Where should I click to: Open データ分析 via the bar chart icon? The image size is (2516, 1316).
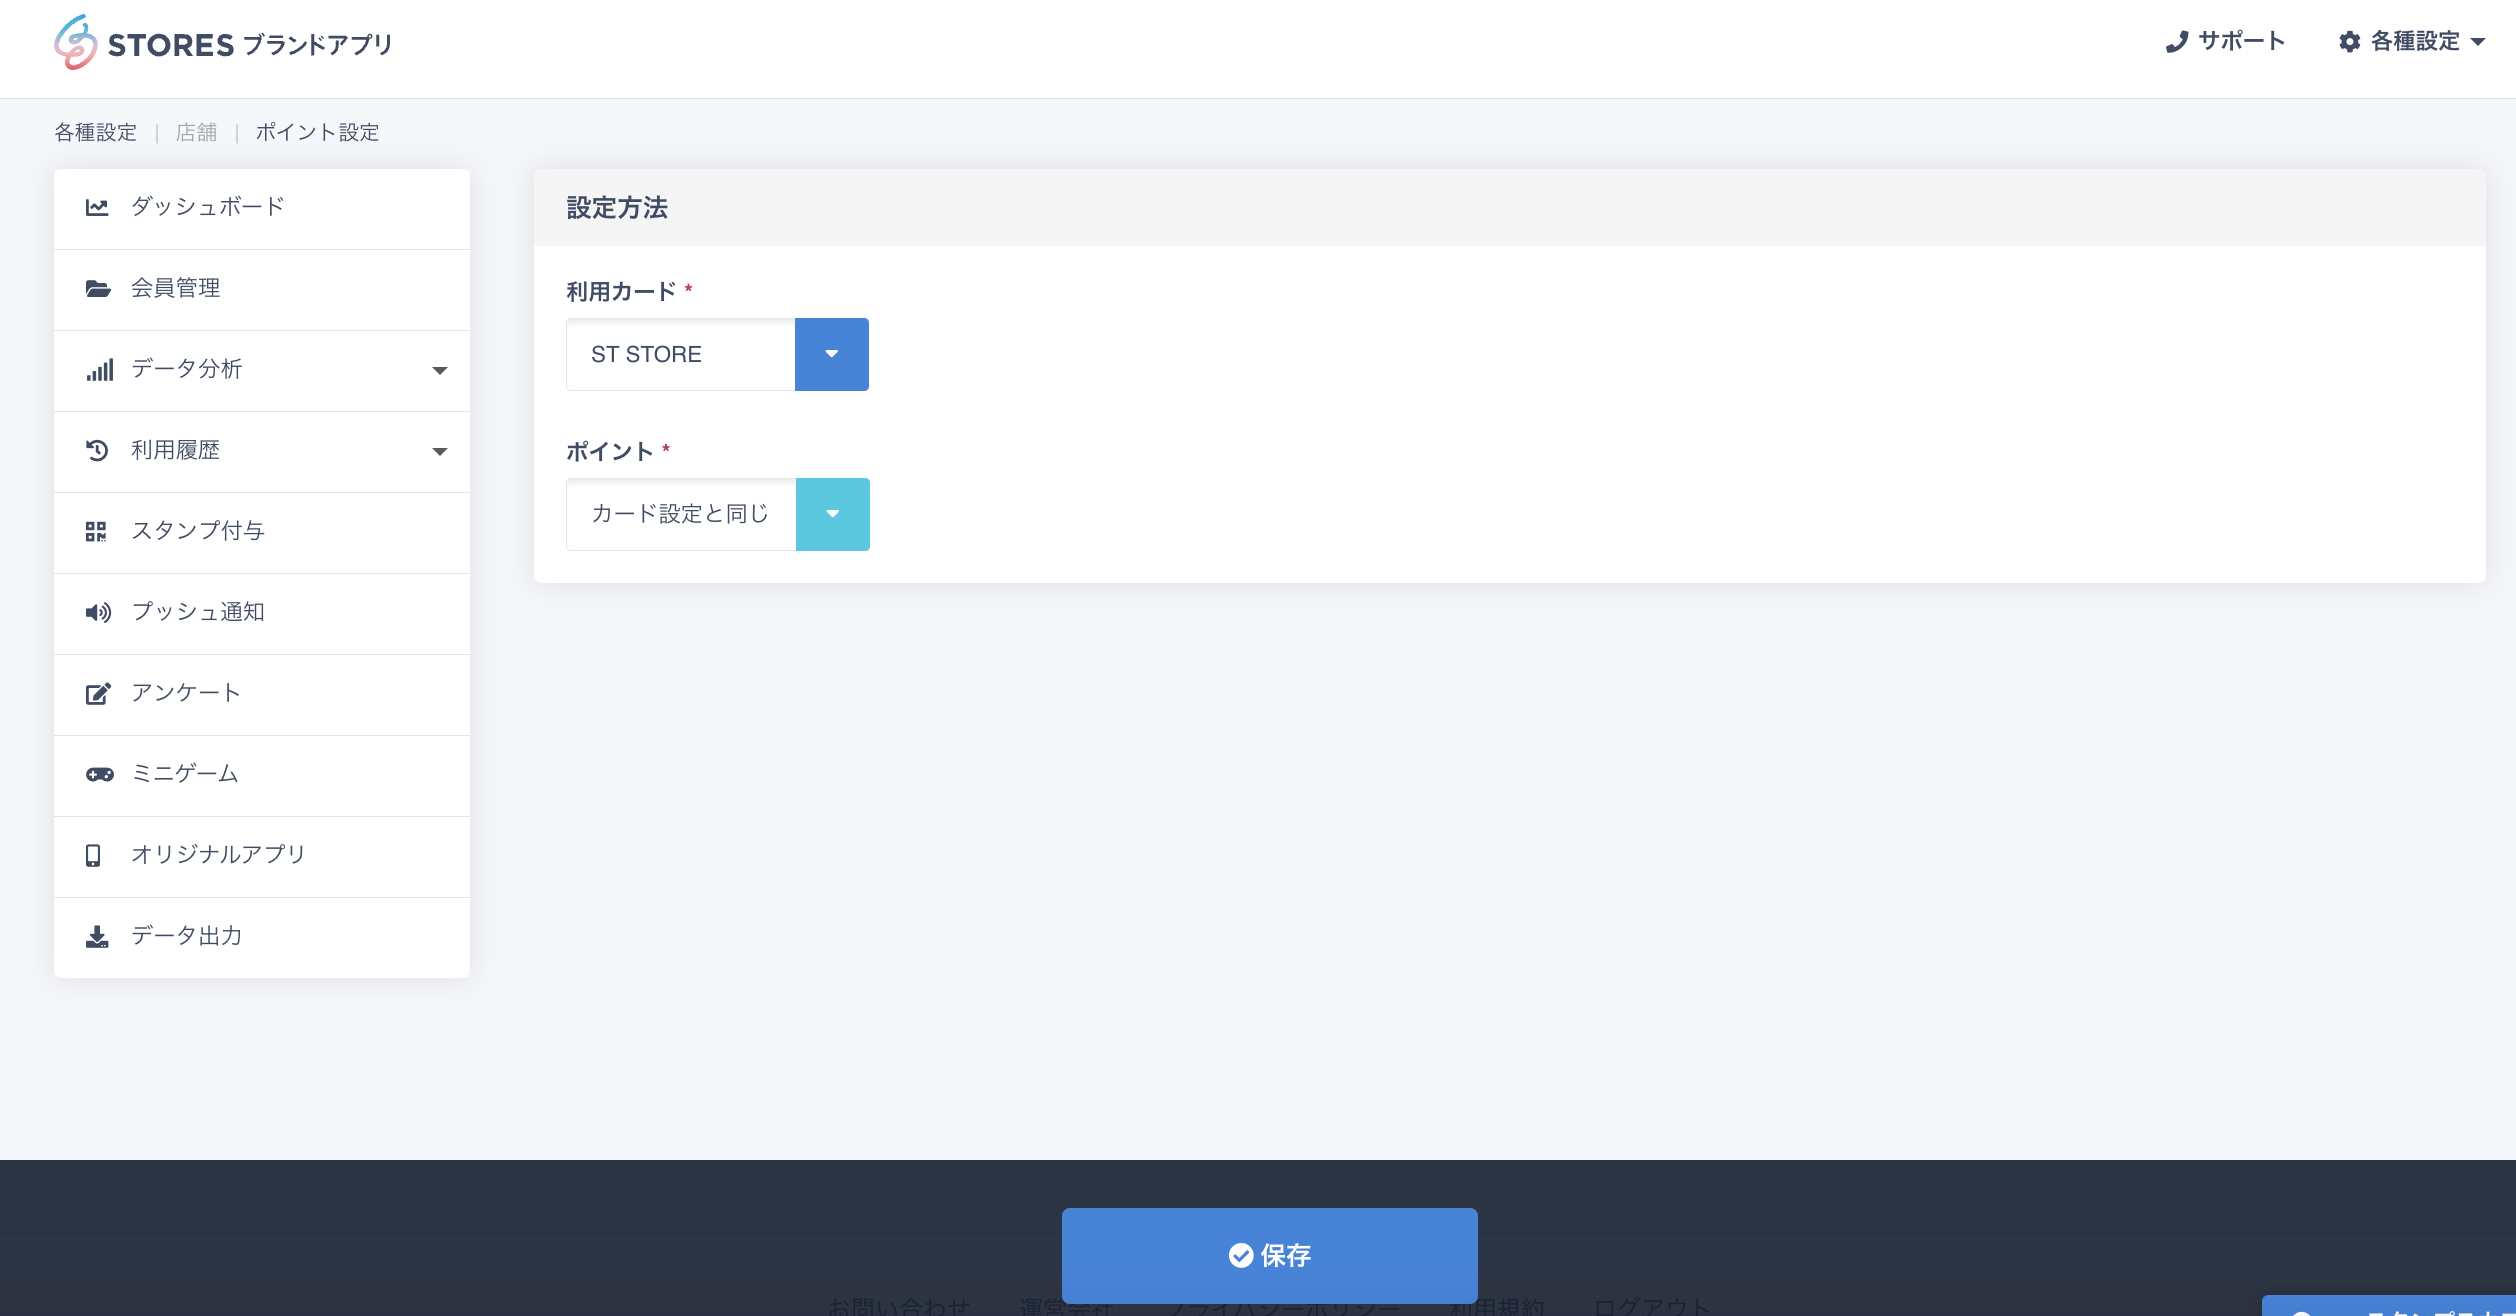[x=98, y=370]
